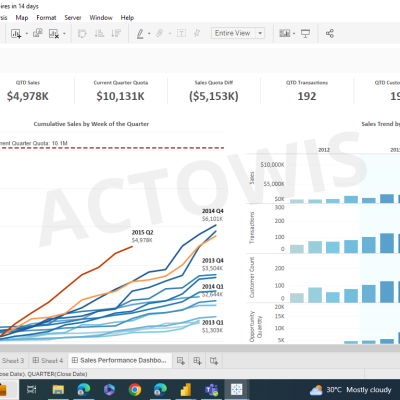The width and height of the screenshot is (400, 400).
Task: Open Edge icon beside File Explorer
Action: [83, 389]
